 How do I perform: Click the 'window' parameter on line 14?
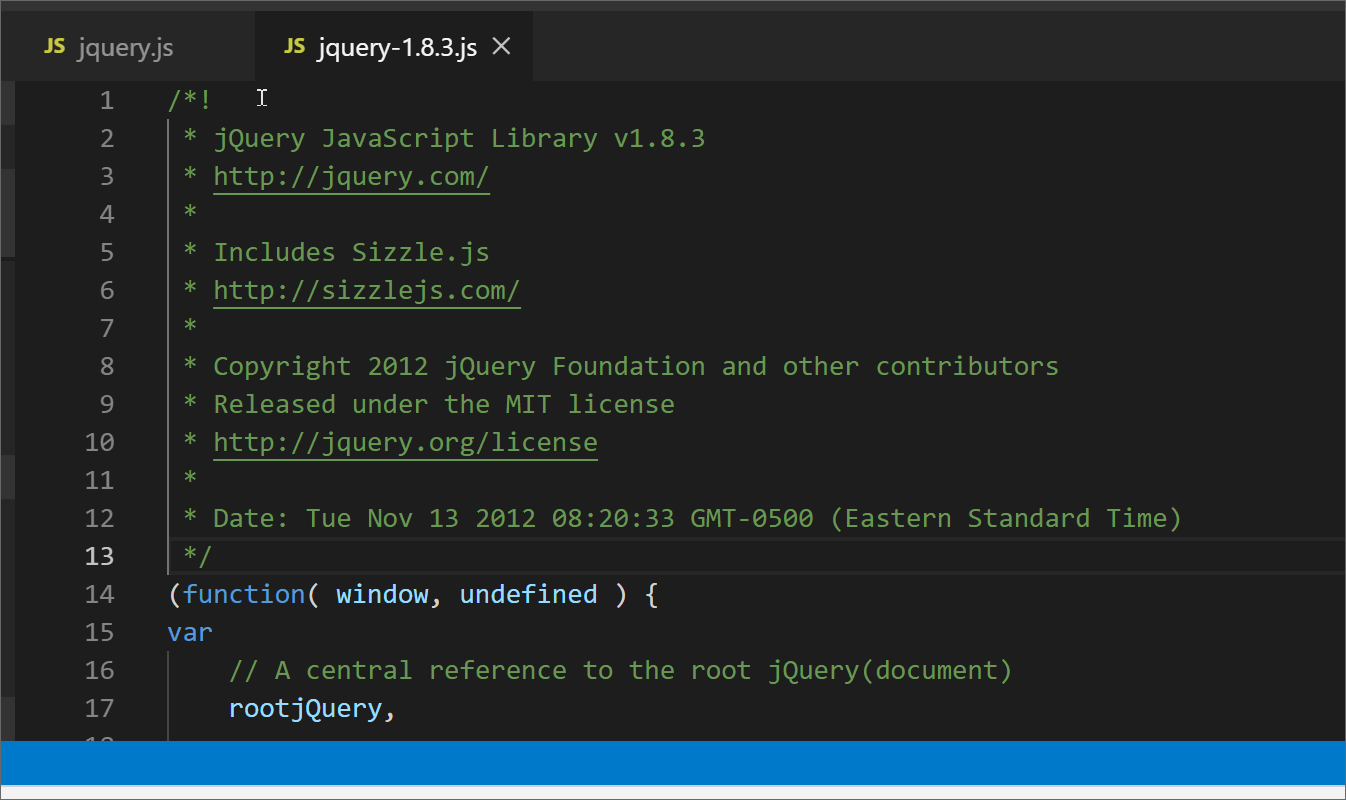pos(382,594)
